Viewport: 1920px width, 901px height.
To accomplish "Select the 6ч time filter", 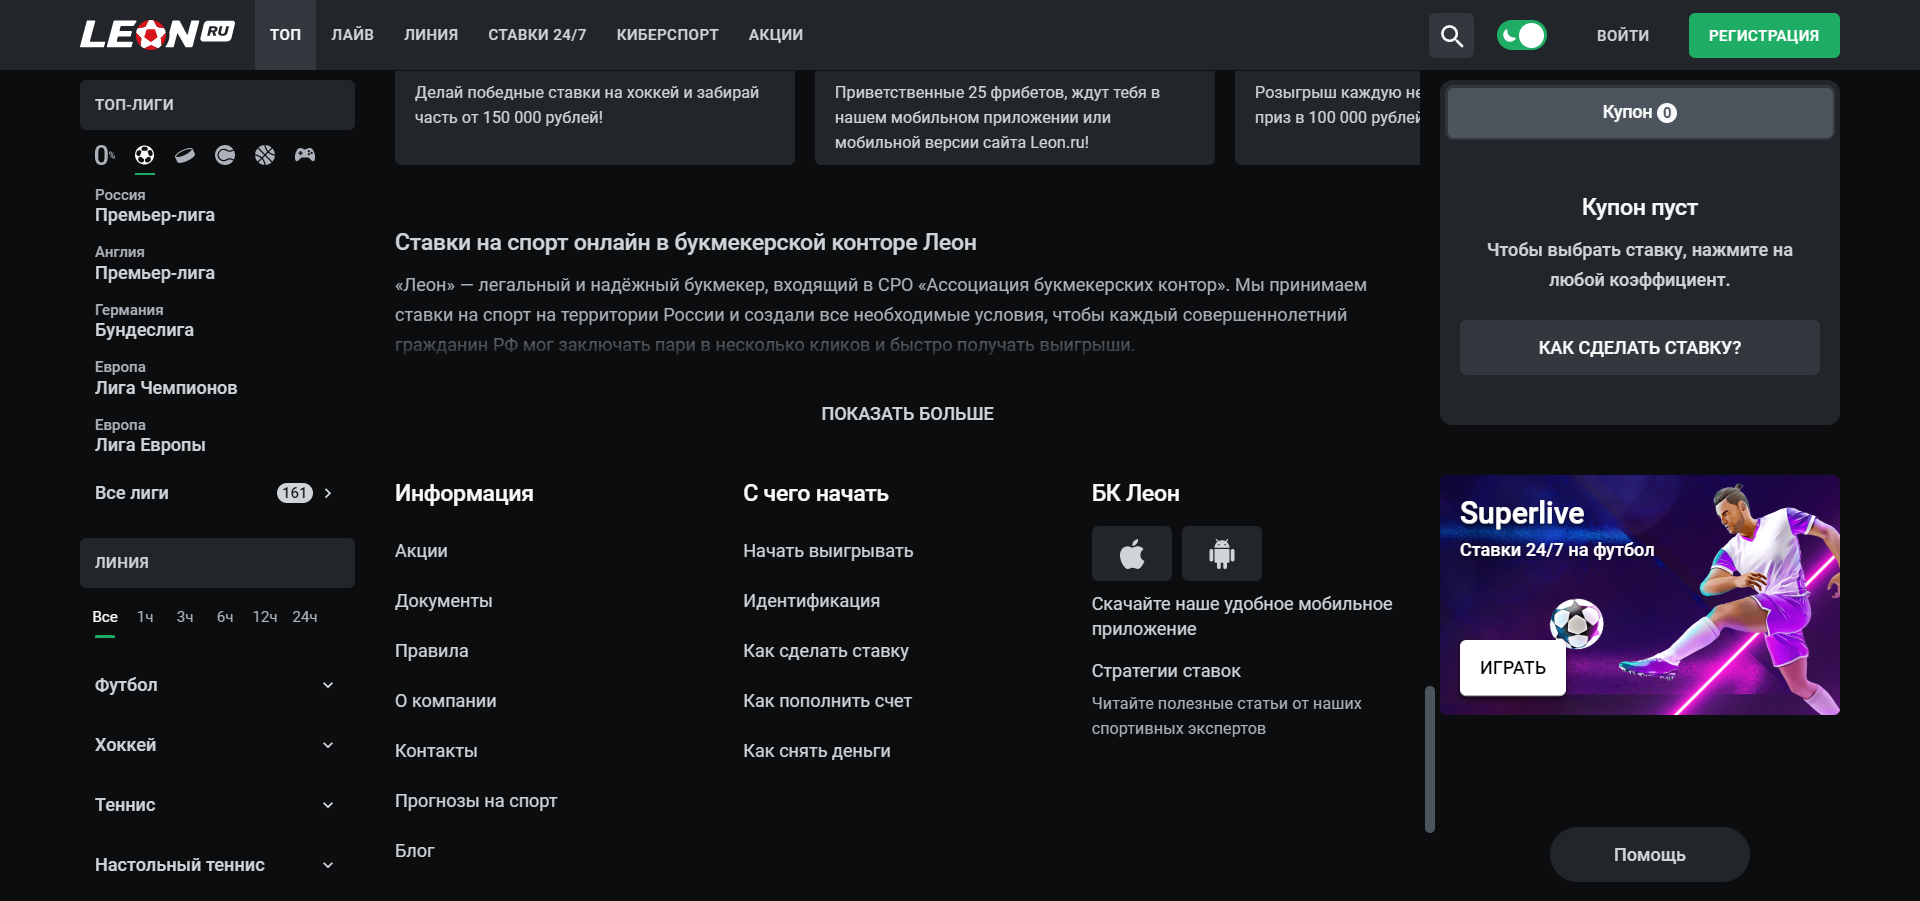I will coord(225,617).
